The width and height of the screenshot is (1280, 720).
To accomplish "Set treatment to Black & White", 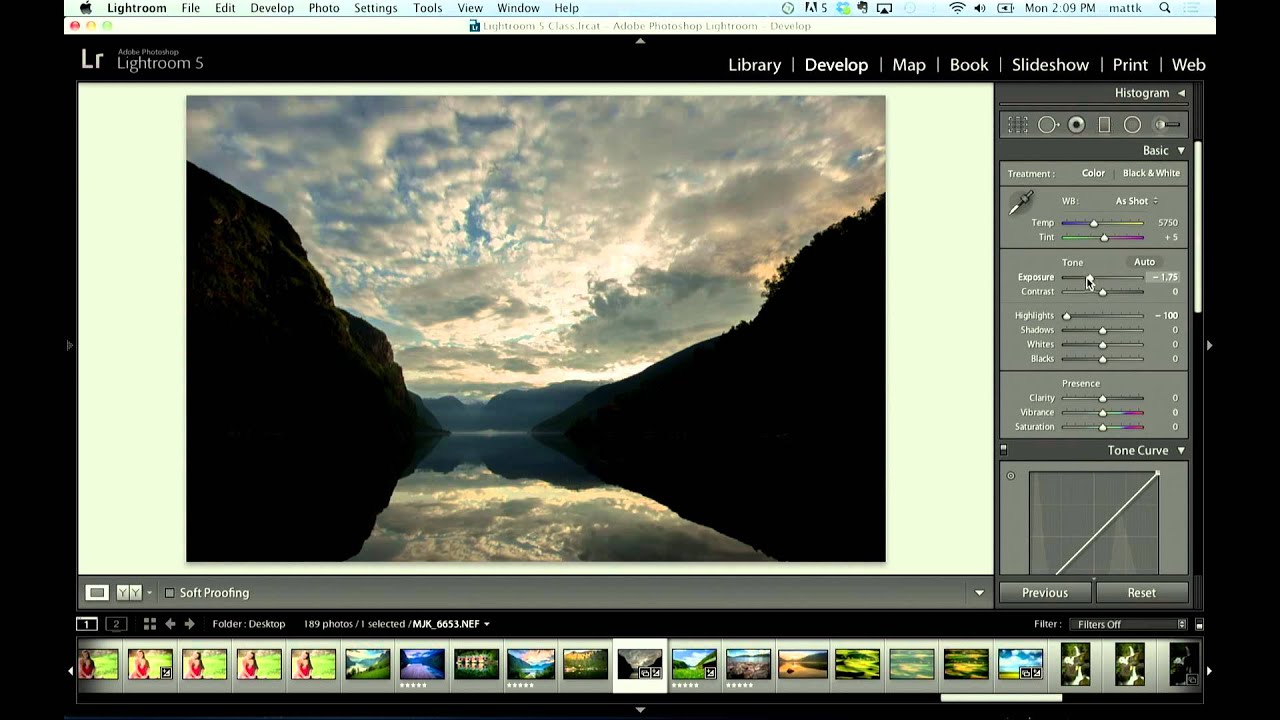I will click(x=1151, y=173).
